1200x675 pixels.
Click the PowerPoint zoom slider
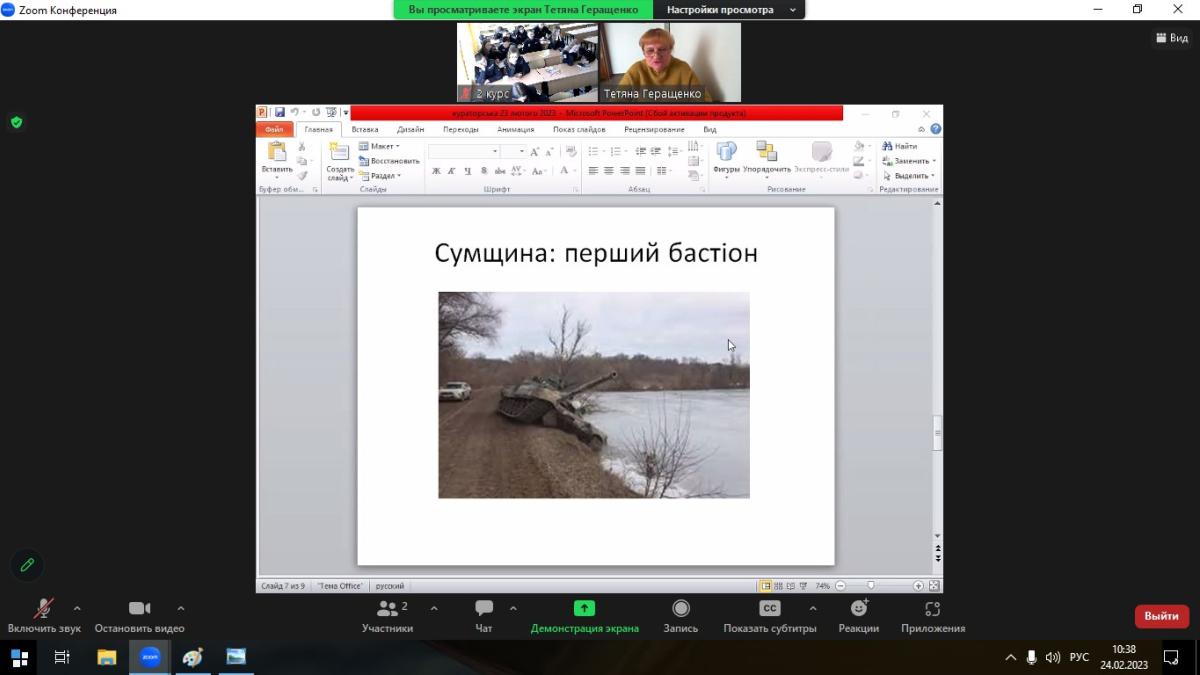click(871, 585)
